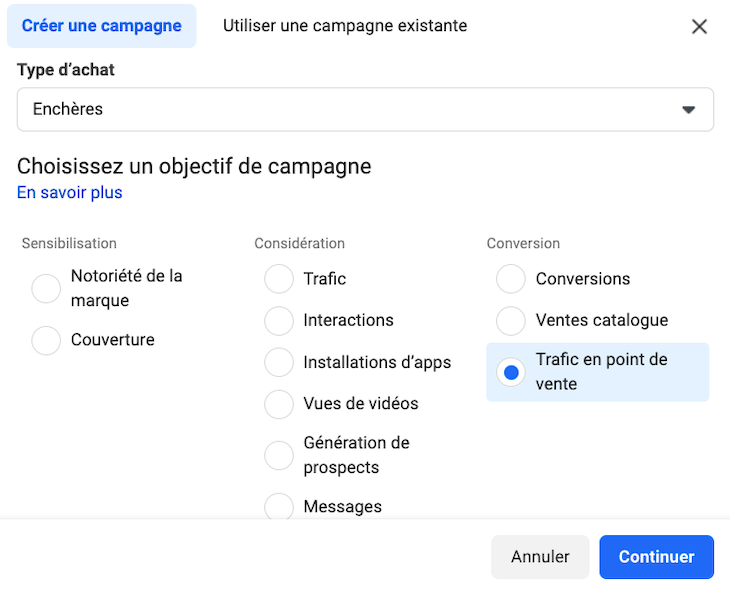This screenshot has width=730, height=590.
Task: Click the Choisissez un objectif de campagne heading
Action: tap(194, 166)
